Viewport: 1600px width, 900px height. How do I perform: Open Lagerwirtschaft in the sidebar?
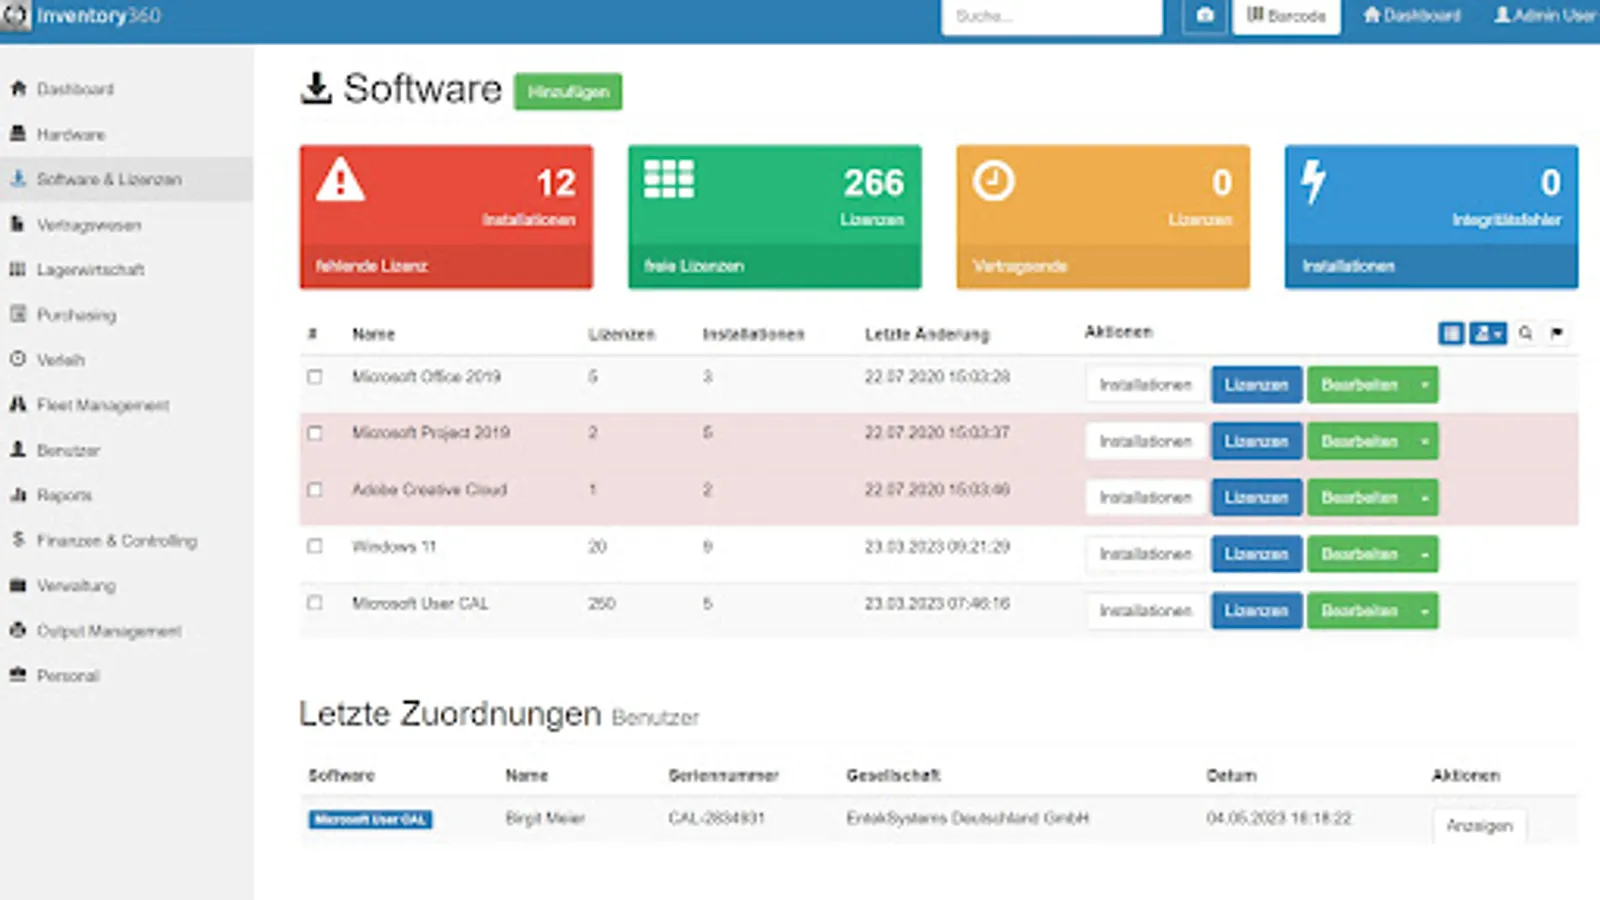90,269
